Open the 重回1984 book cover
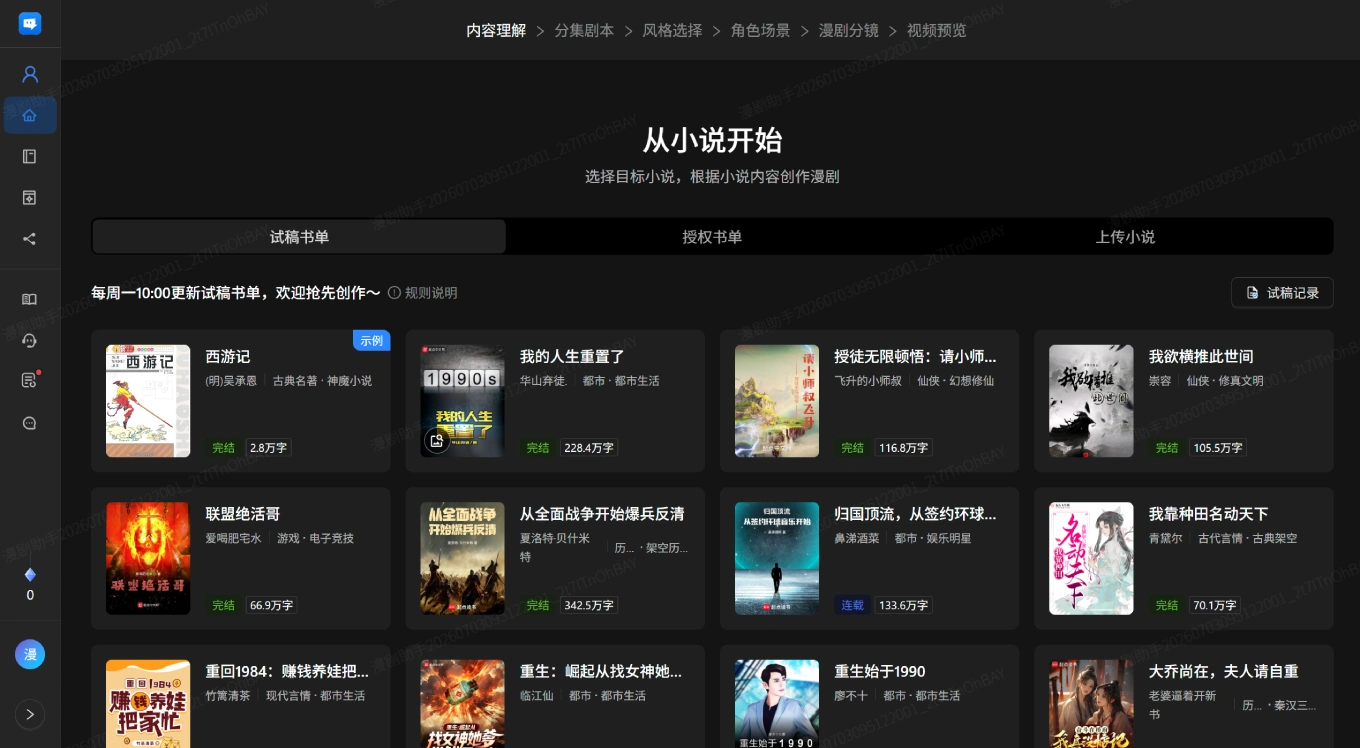 tap(148, 704)
